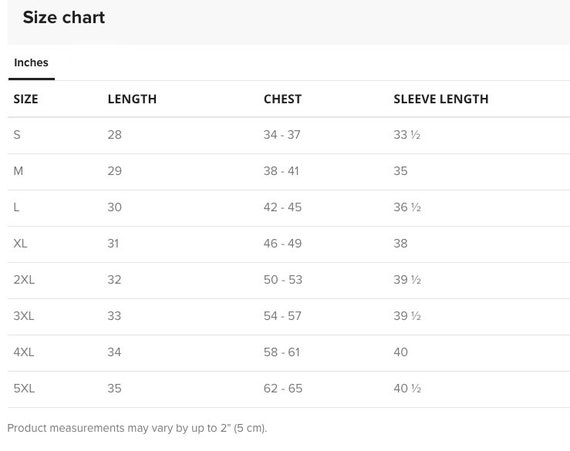Select the 2XL size row label
Viewport: 570px width, 451px height.
[x=24, y=279]
